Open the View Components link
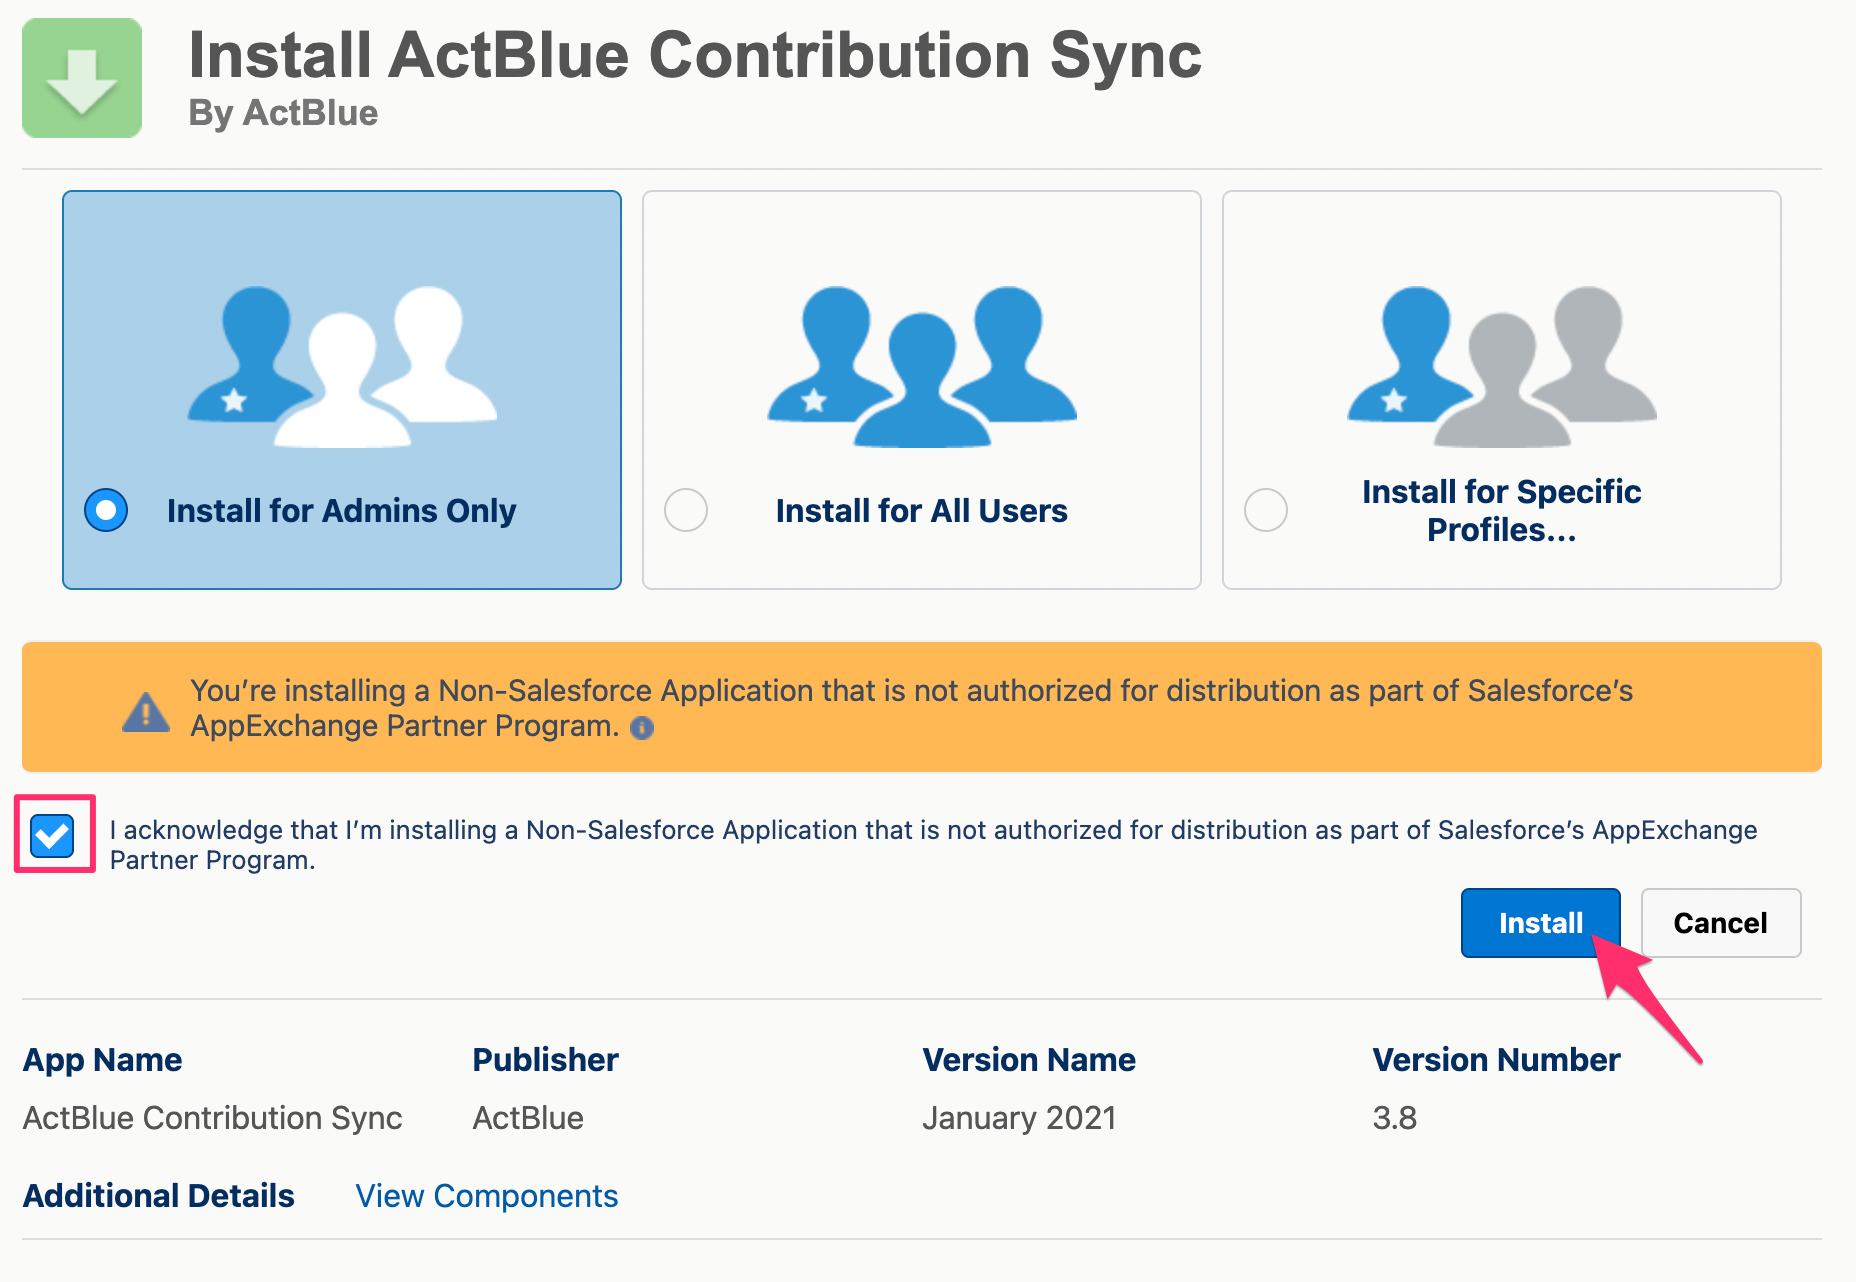 click(x=487, y=1196)
